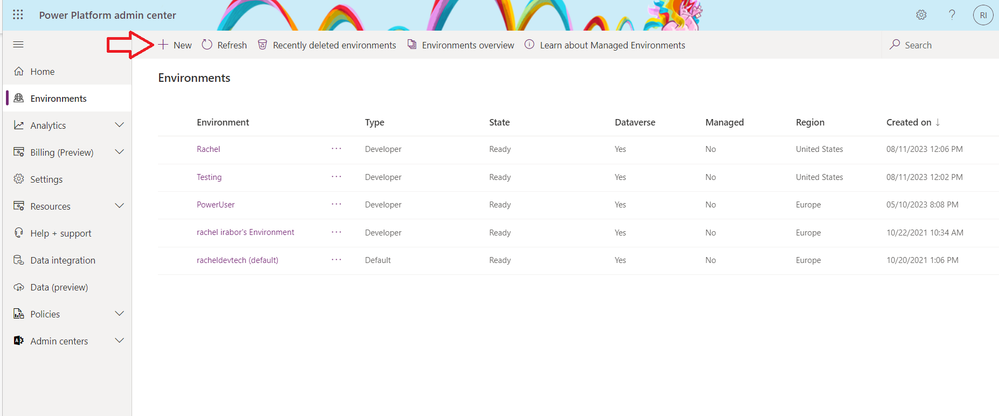This screenshot has width=999, height=416.
Task: Open Environments overview
Action: 461,45
